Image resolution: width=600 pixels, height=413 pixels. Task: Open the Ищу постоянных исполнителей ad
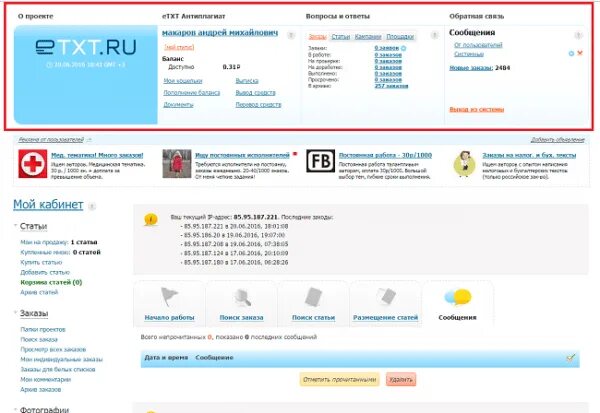click(242, 155)
